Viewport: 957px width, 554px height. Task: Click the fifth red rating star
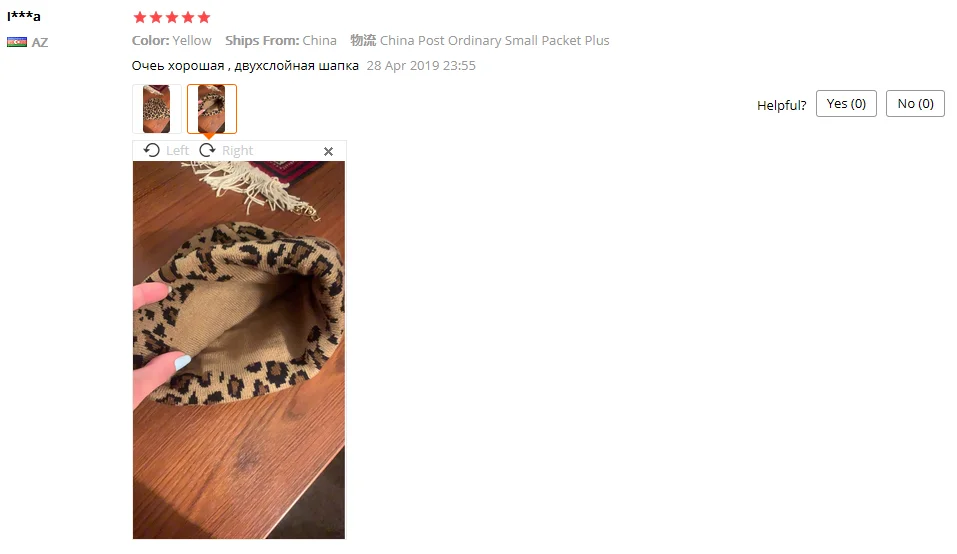coord(204,17)
